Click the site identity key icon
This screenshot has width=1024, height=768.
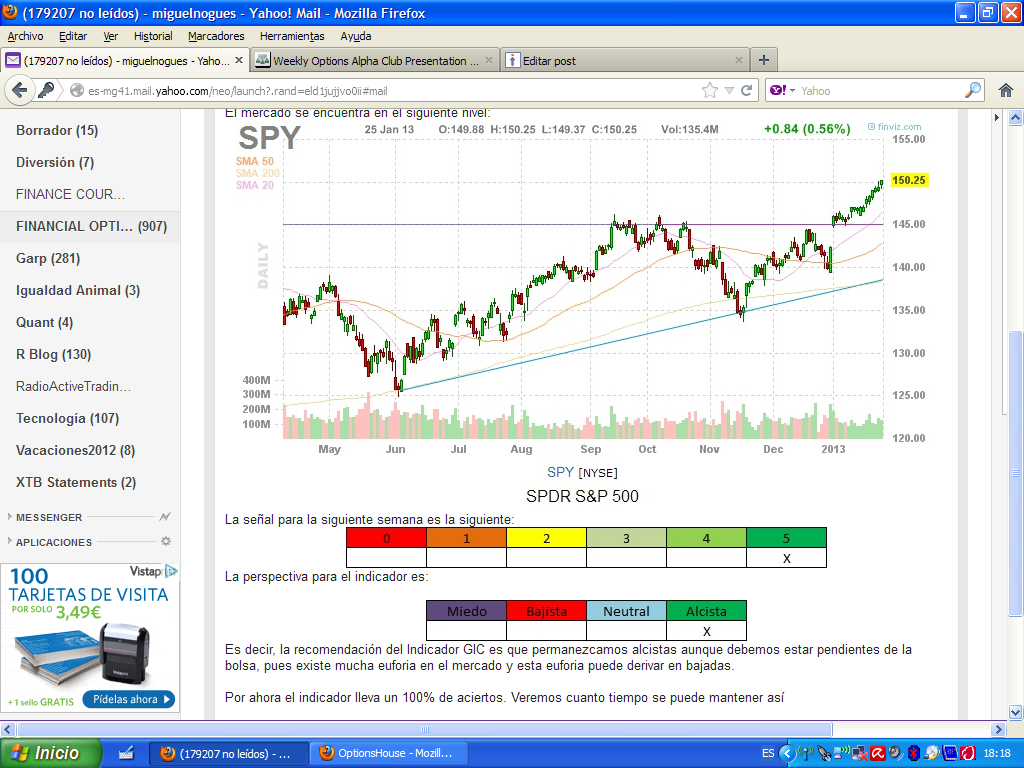tap(46, 90)
